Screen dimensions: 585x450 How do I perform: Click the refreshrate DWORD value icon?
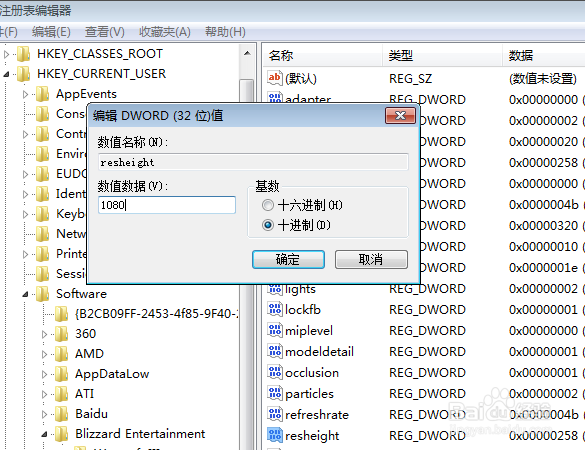(275, 415)
